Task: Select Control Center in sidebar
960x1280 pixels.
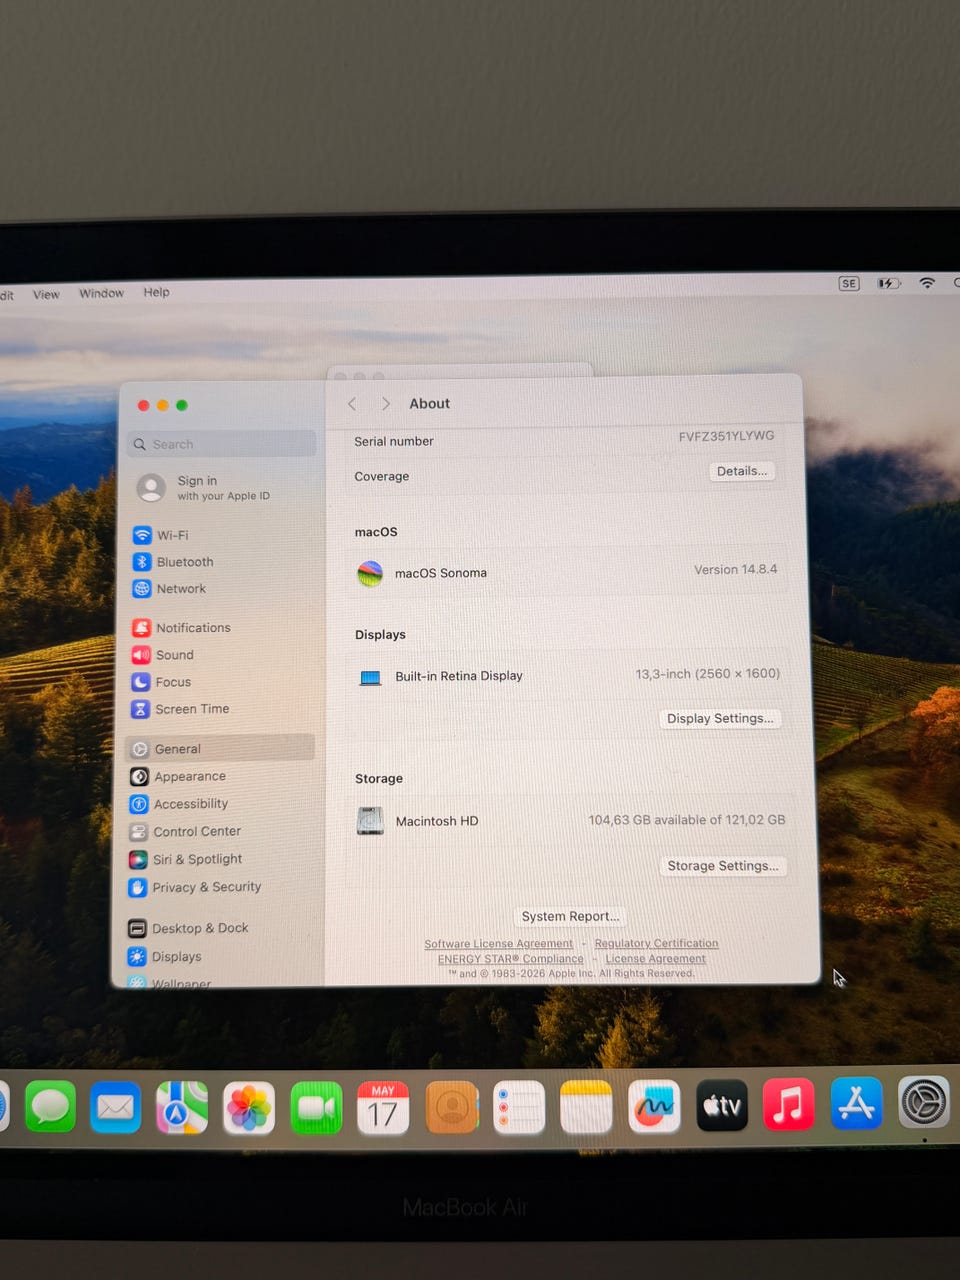Action: 185,831
